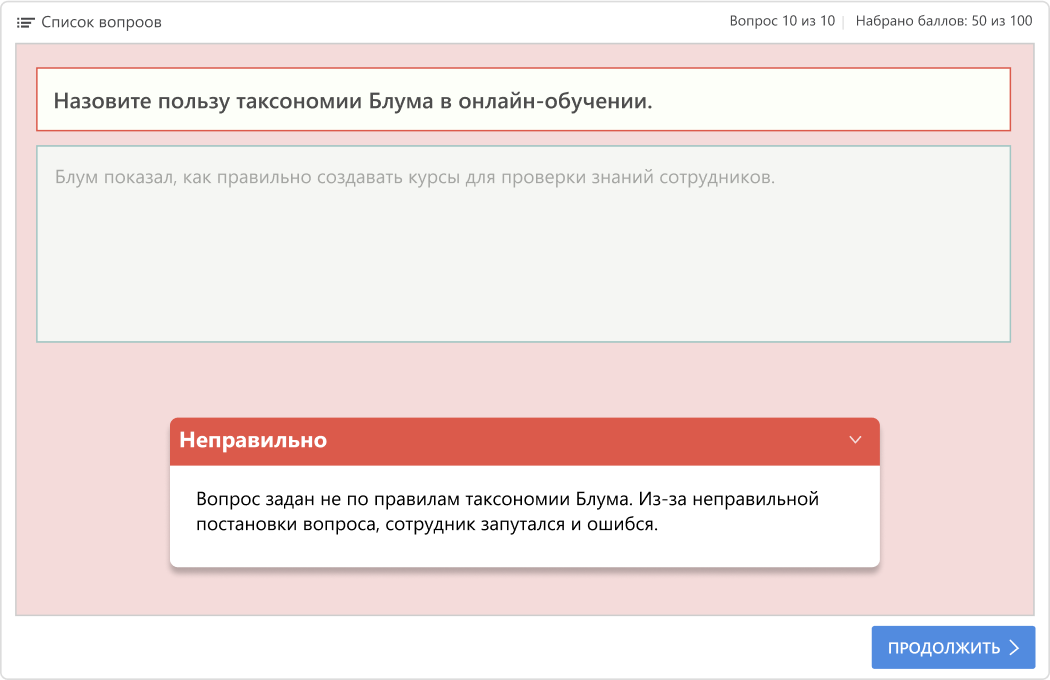This screenshot has width=1050, height=680.
Task: Focus the empty area of the answer field
Action: (522, 270)
